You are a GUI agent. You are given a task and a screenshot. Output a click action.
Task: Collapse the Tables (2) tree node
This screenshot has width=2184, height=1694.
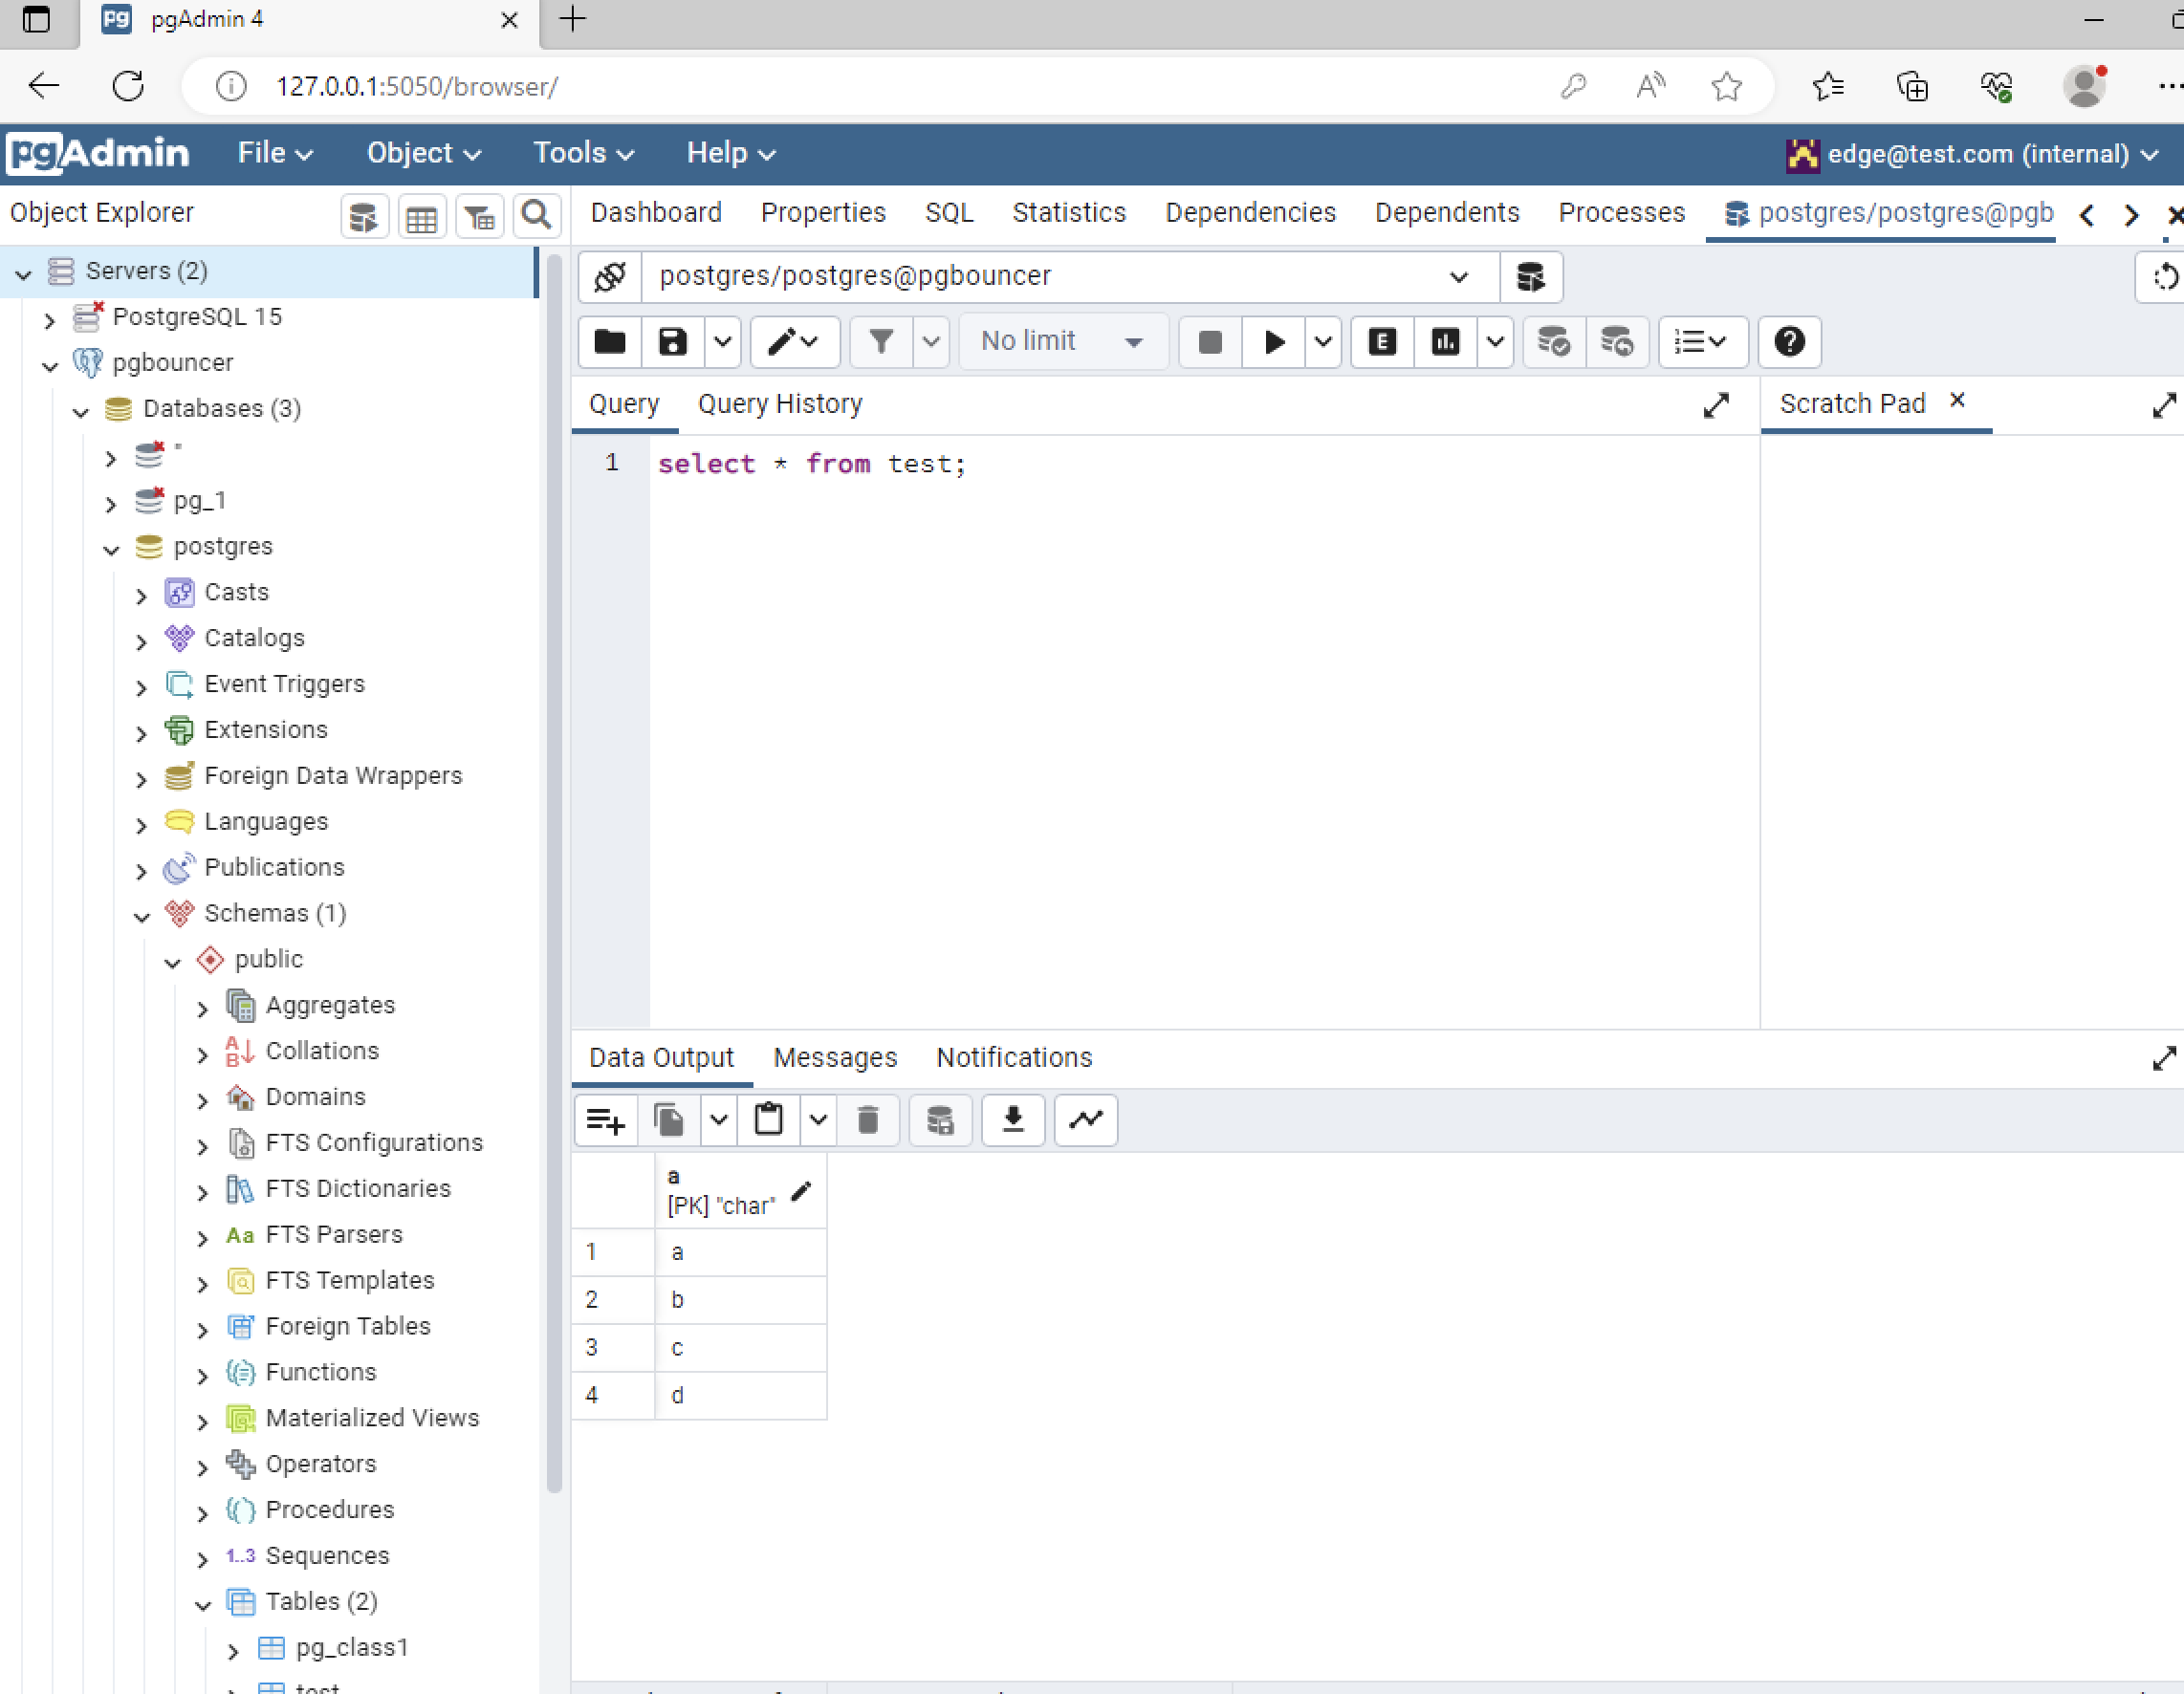point(203,1604)
